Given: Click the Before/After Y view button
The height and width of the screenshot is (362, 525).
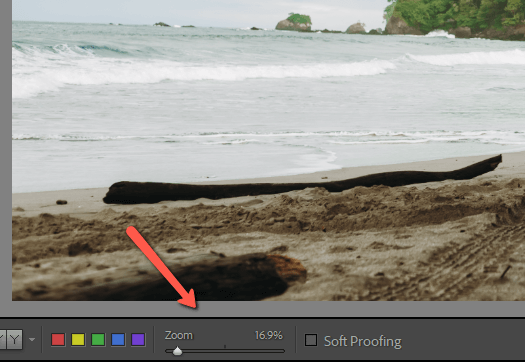Looking at the screenshot, I should [15, 340].
